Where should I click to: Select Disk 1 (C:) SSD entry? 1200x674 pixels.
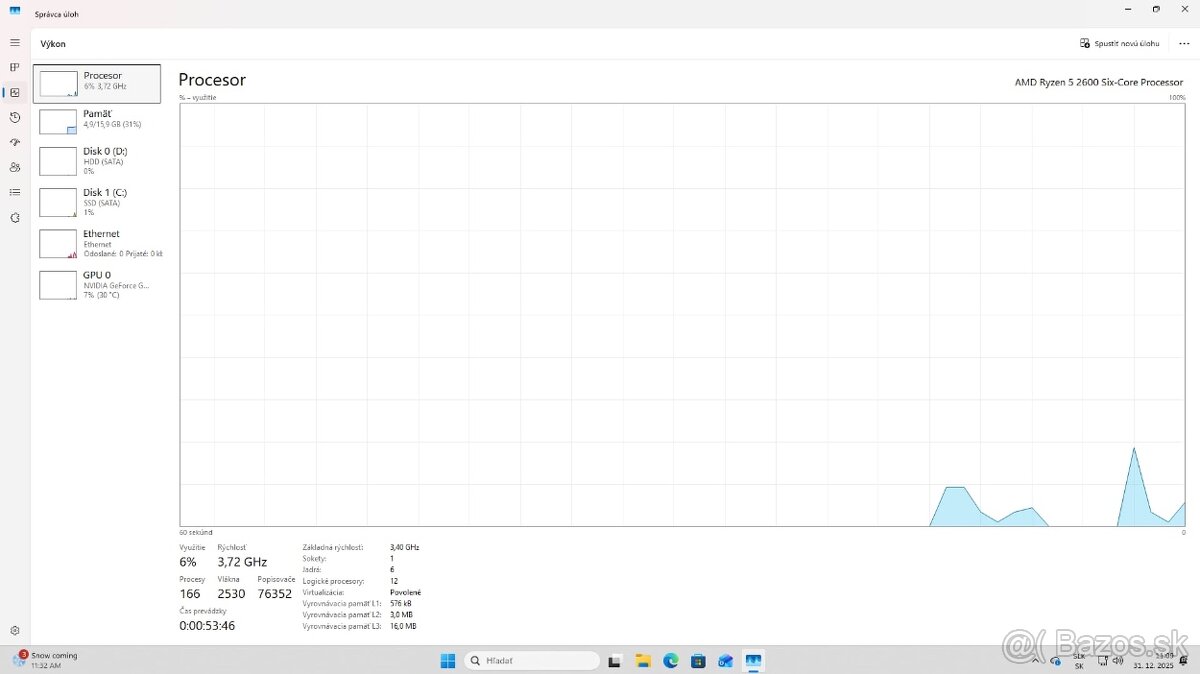coord(97,202)
